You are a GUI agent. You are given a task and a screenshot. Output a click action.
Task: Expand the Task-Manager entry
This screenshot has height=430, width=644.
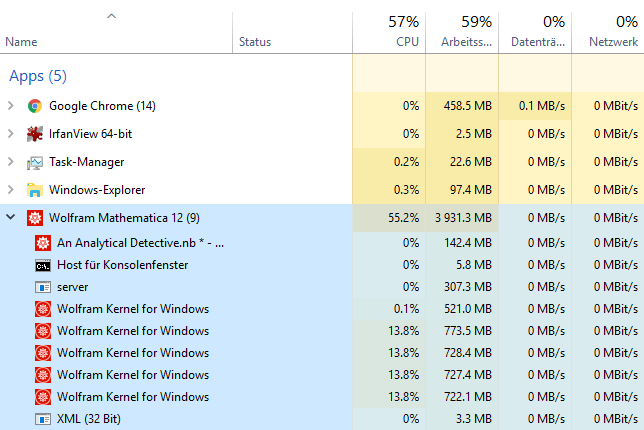(x=11, y=162)
